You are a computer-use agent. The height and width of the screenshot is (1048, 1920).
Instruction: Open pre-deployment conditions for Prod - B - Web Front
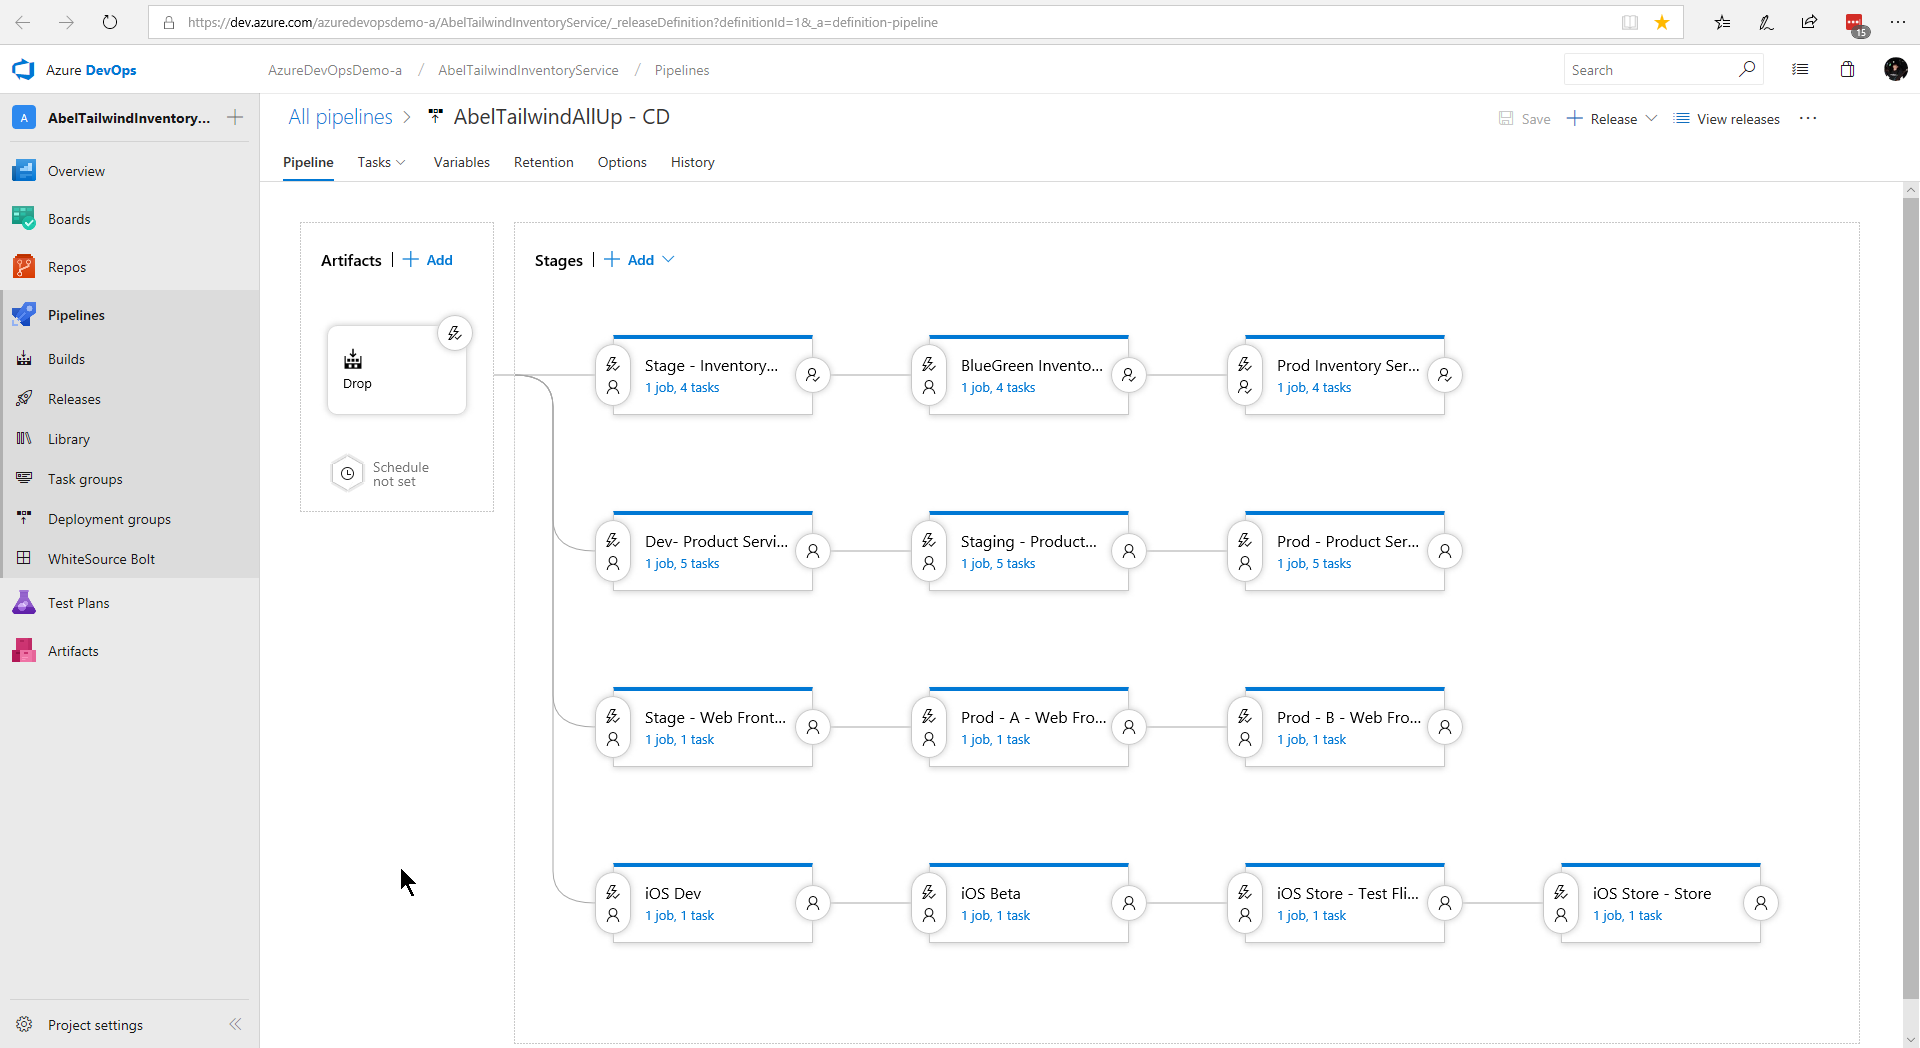coord(1245,727)
